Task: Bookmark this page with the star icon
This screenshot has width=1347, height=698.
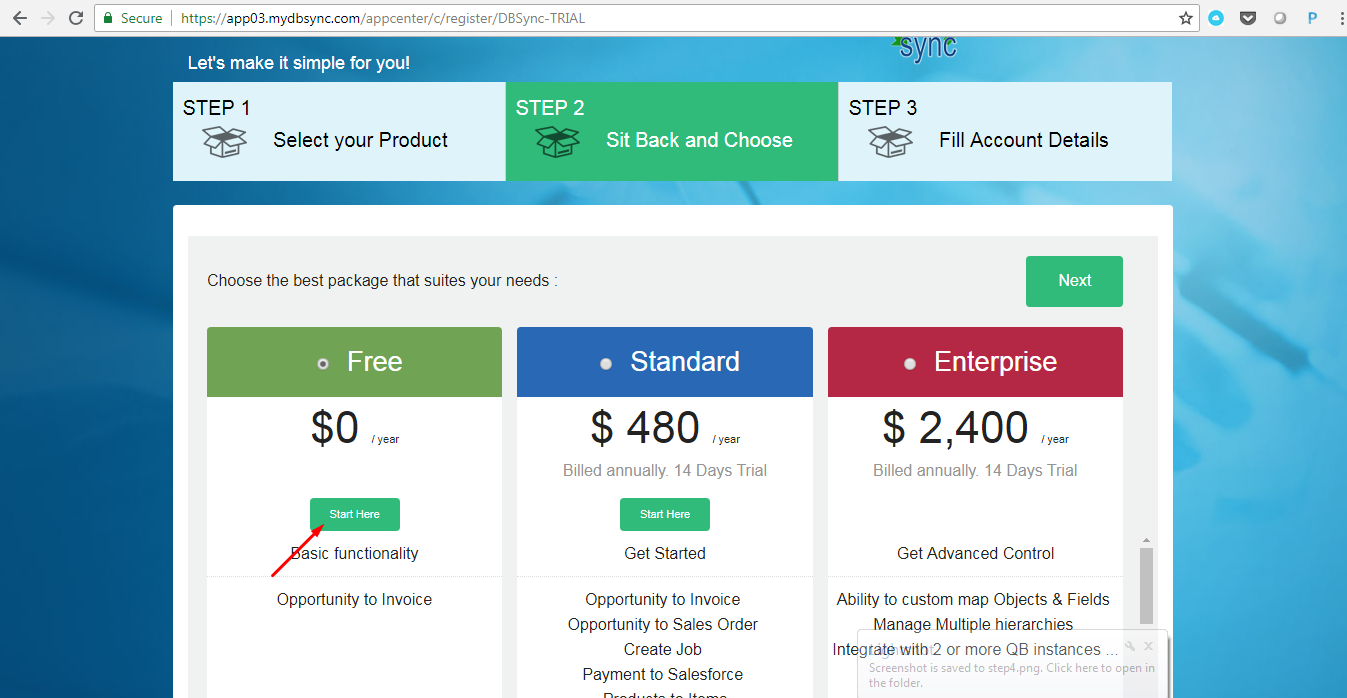Action: pyautogui.click(x=1186, y=18)
